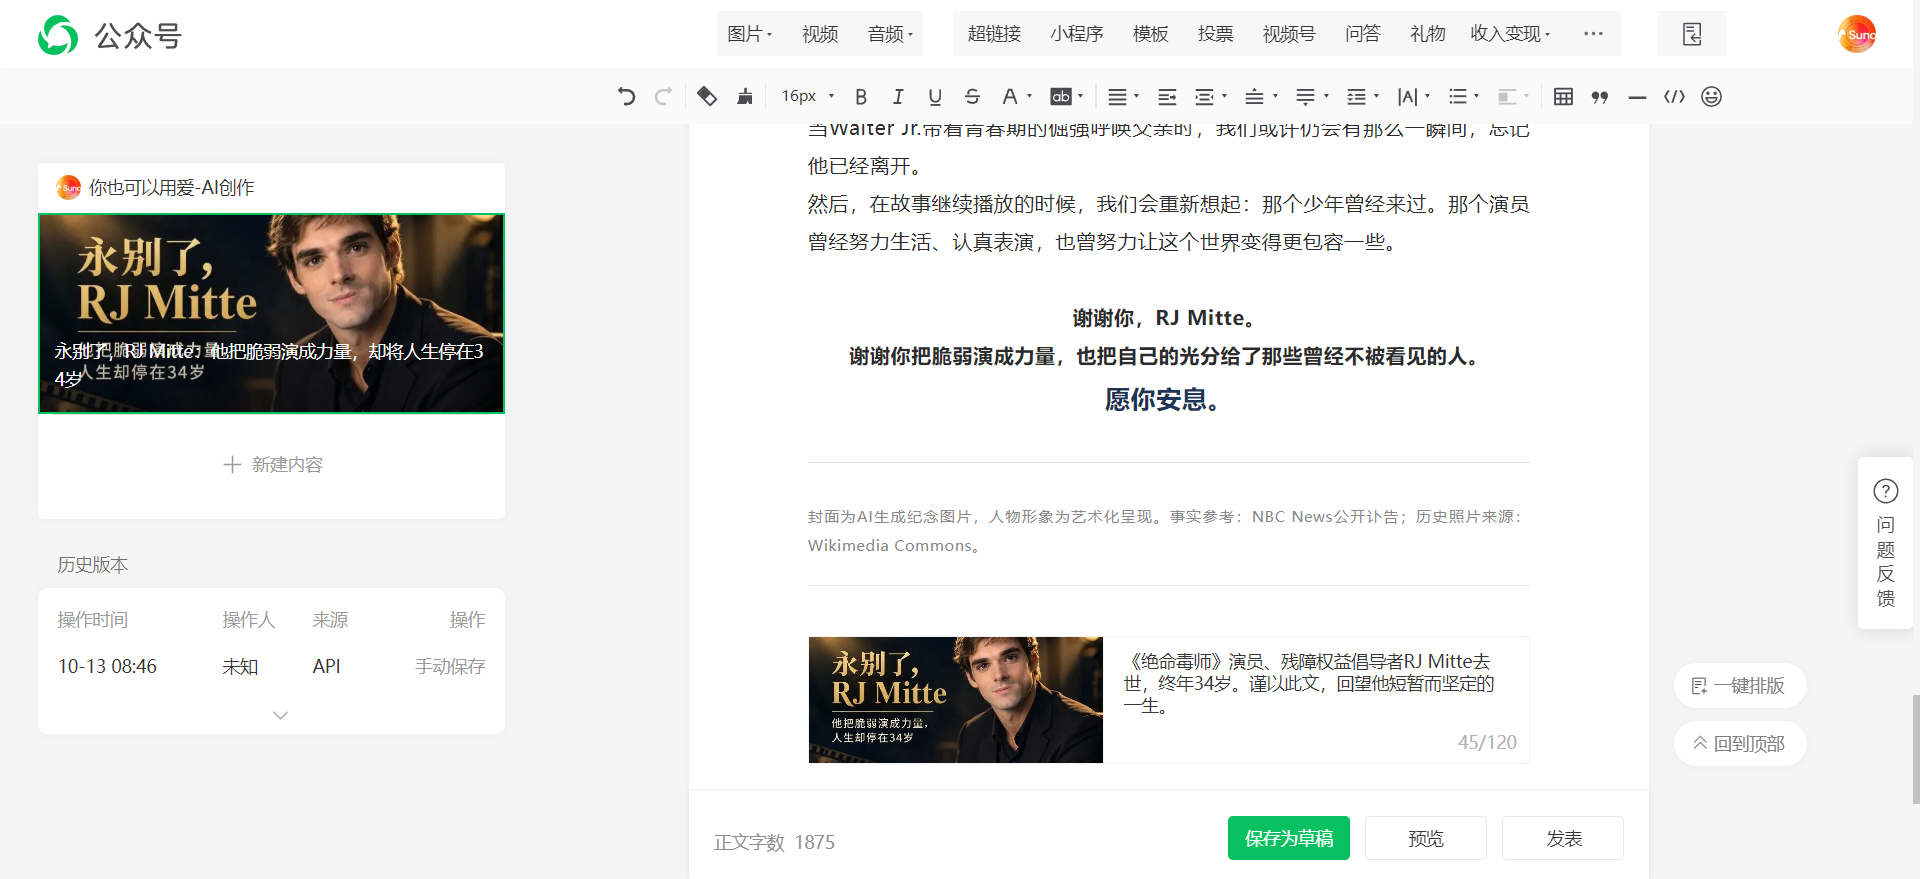Toggle underline formatting
The height and width of the screenshot is (879, 1920).
[935, 96]
